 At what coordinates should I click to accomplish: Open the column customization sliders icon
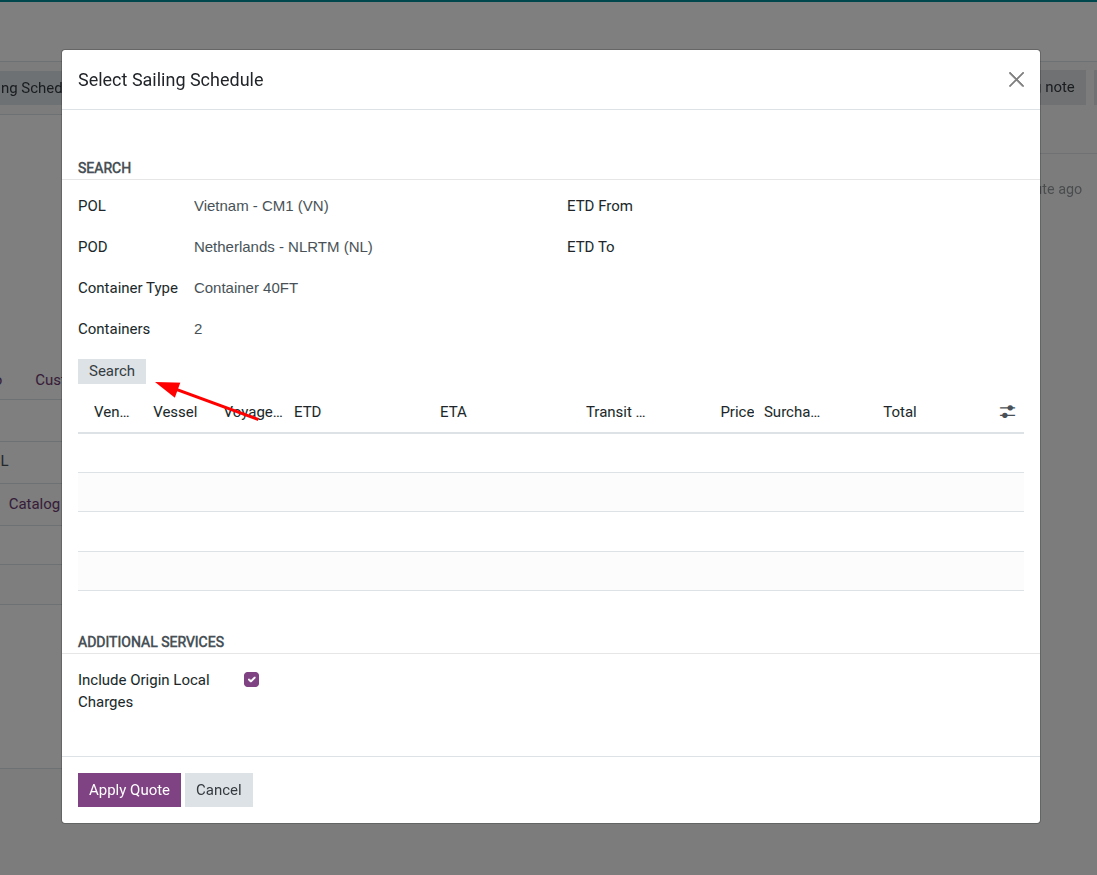pos(1007,411)
